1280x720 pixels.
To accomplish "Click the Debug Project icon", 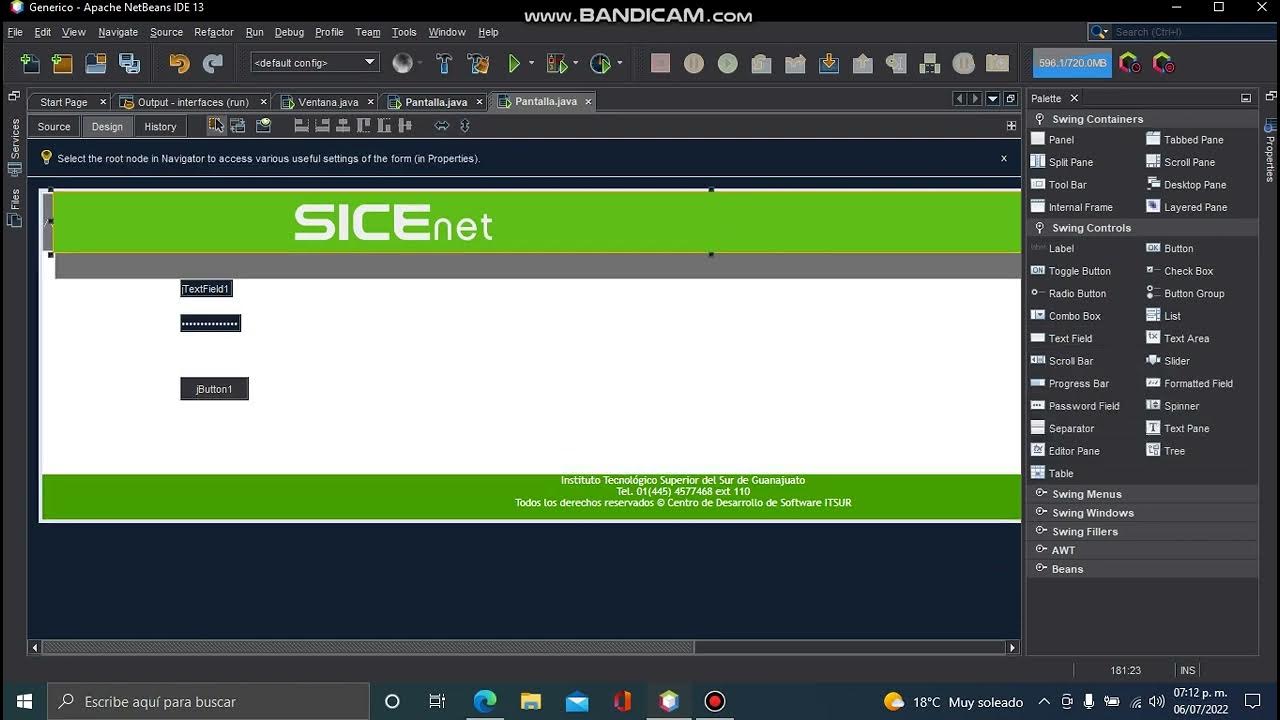I will click(x=557, y=64).
